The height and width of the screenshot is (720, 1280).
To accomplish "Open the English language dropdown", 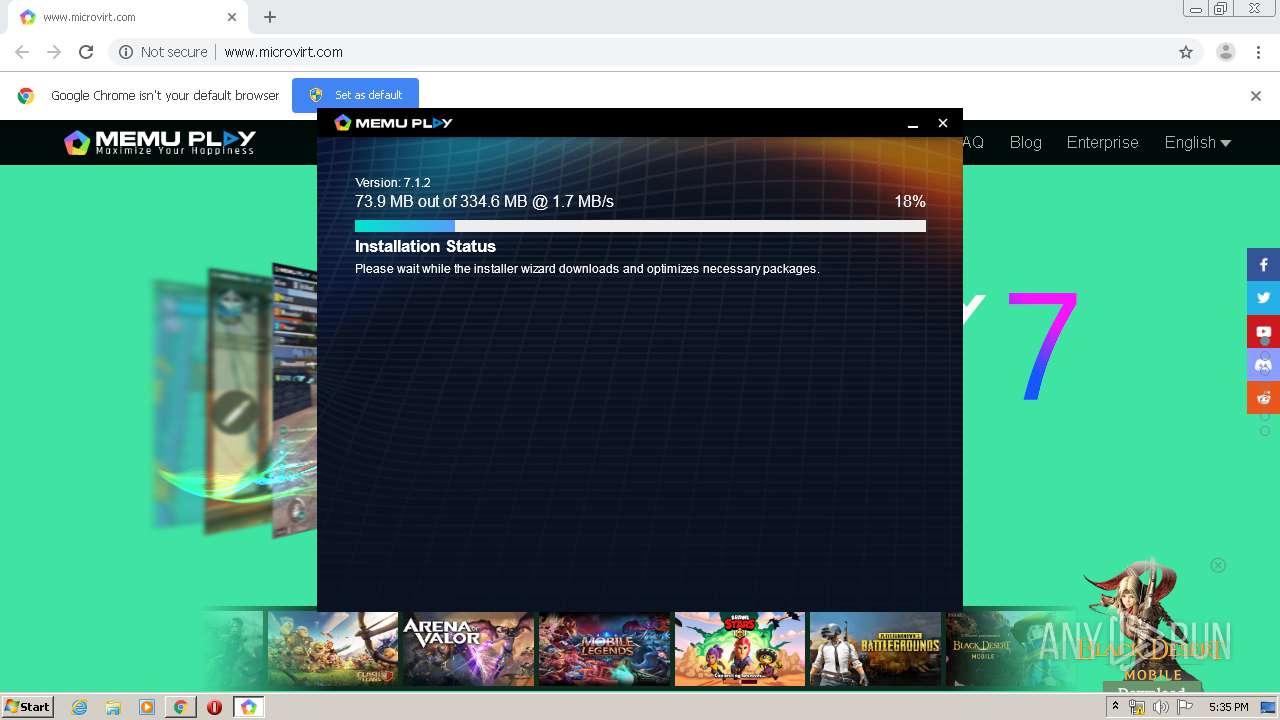I will point(1197,142).
